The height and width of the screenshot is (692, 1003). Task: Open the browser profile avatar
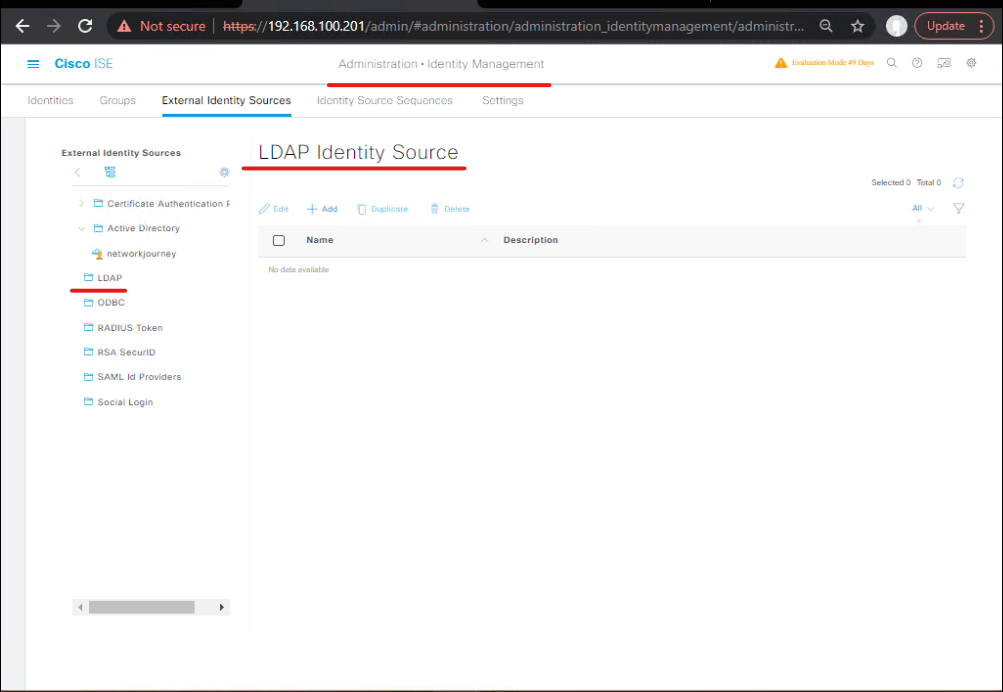point(896,26)
